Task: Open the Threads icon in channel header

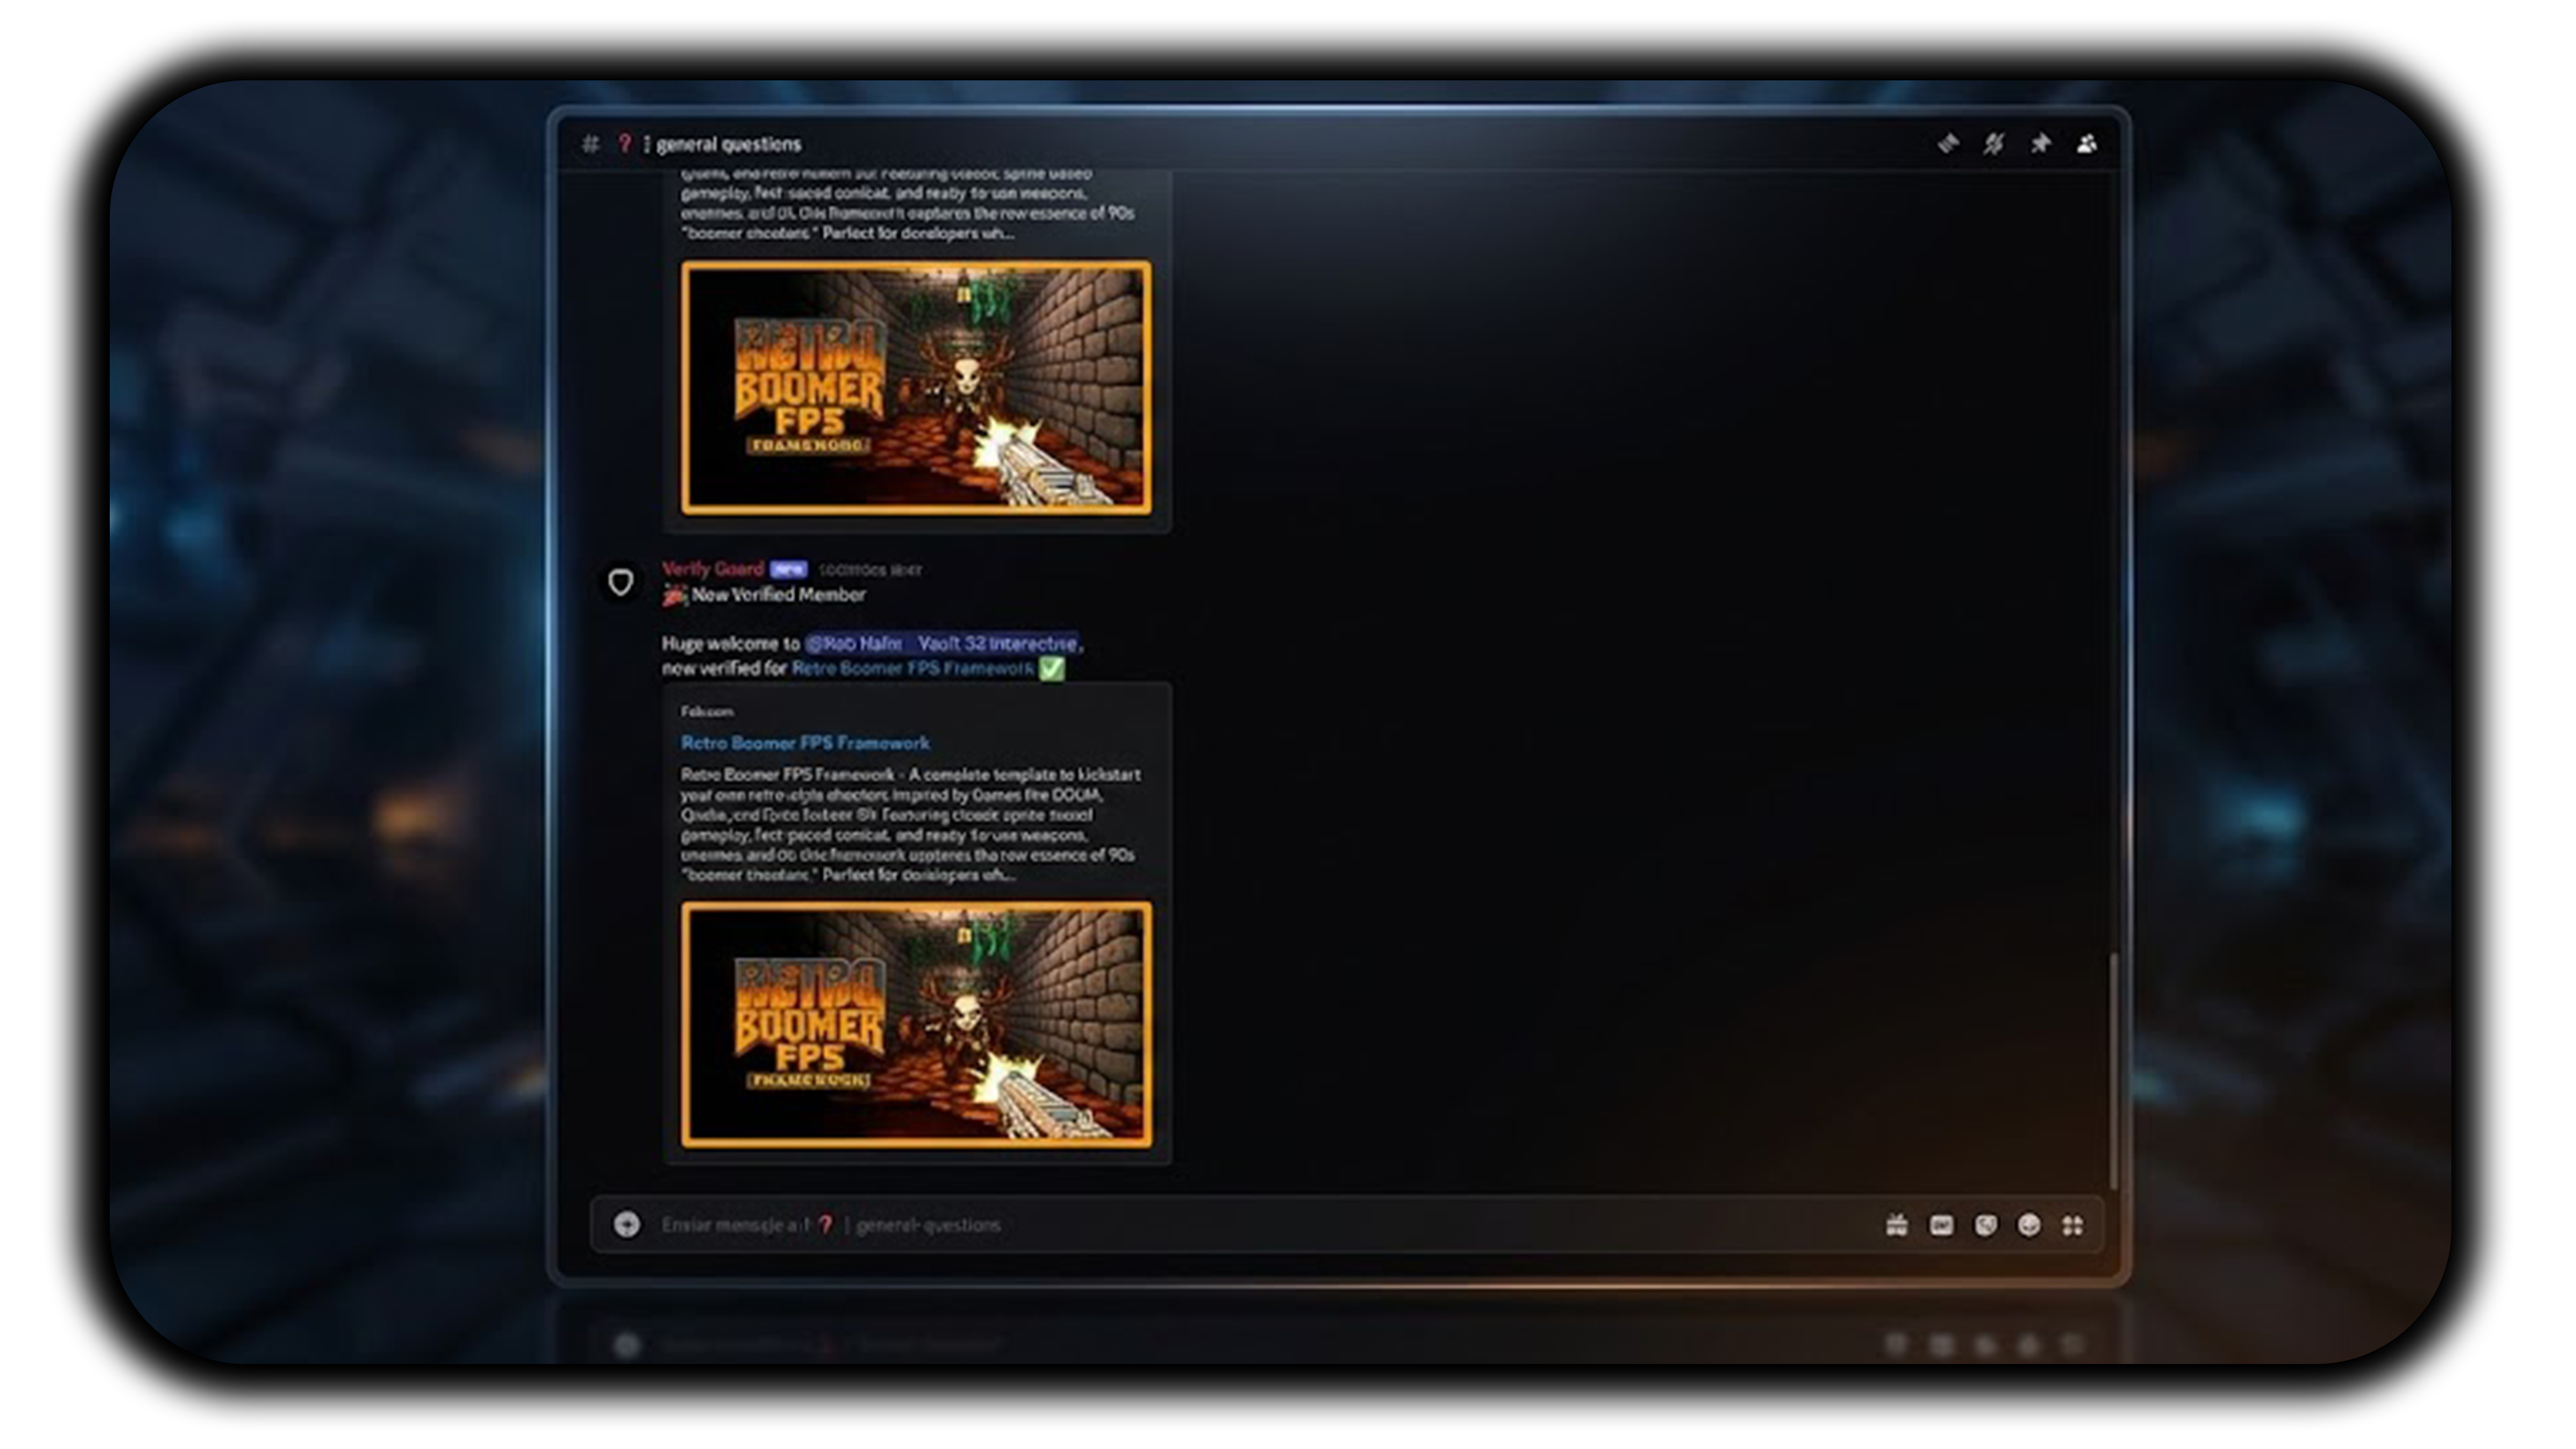Action: [1947, 144]
